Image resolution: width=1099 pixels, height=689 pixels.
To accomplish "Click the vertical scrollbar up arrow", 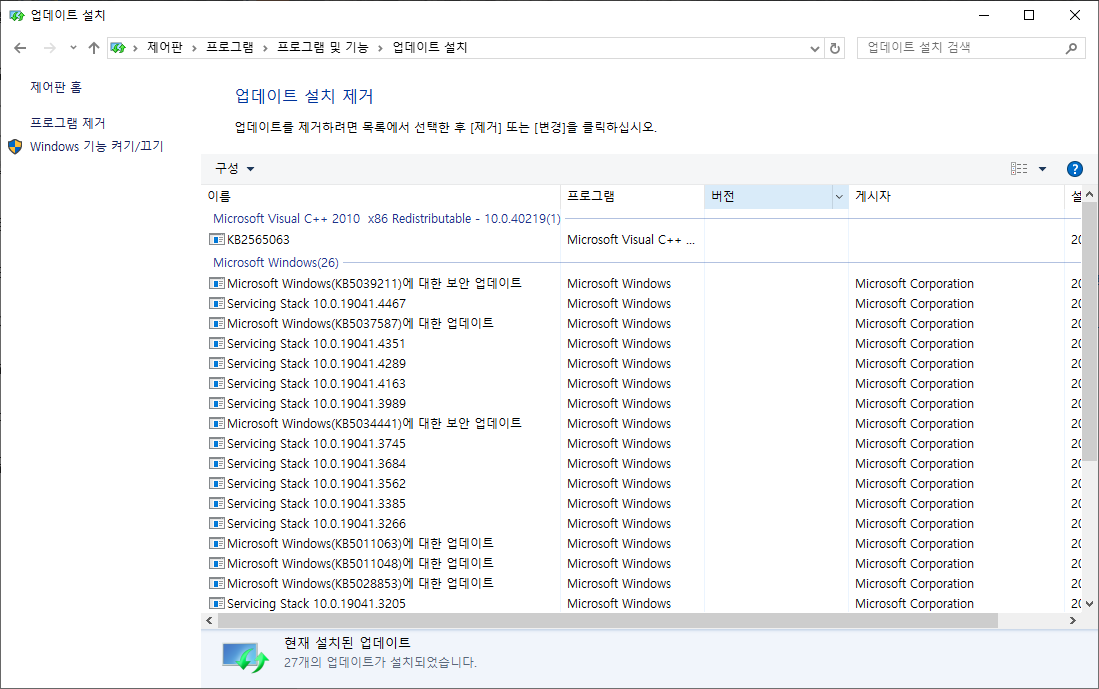I will tap(1089, 194).
